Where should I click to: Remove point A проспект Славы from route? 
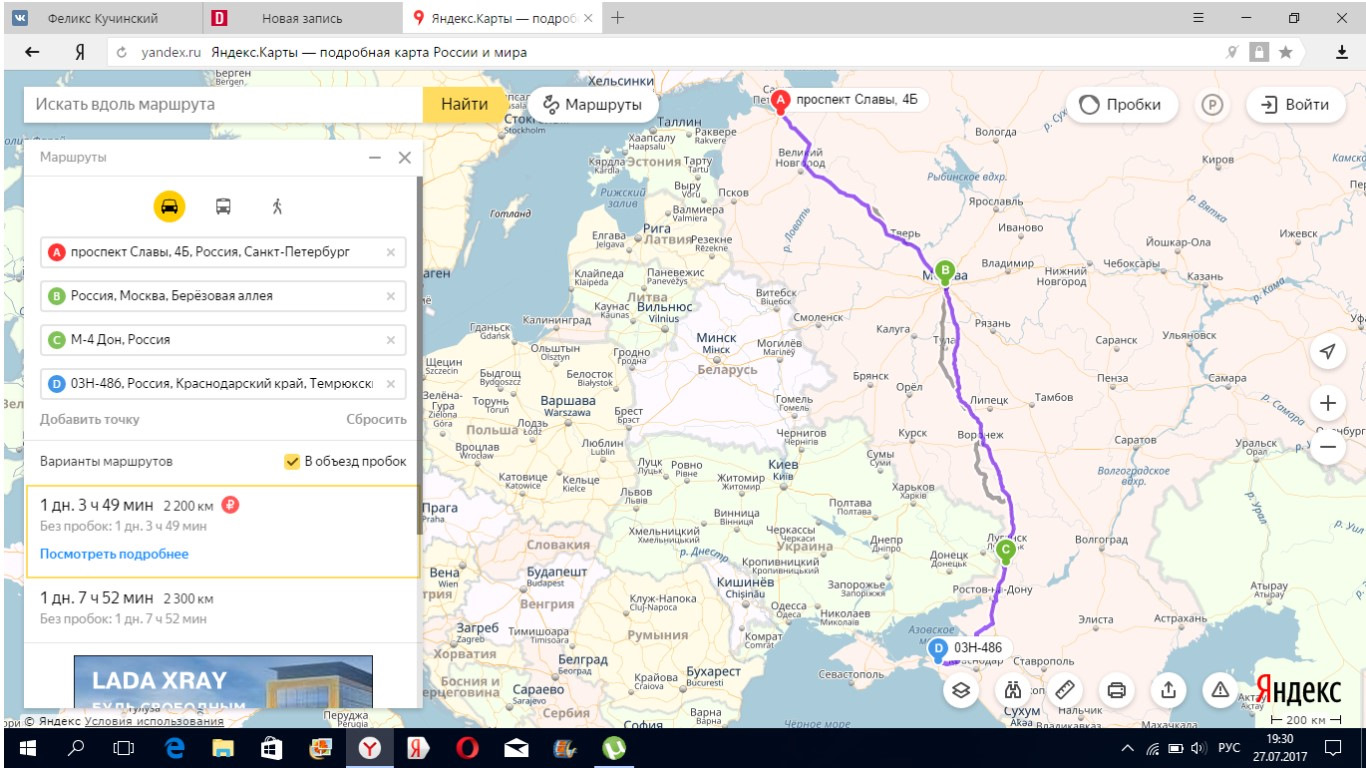(391, 252)
